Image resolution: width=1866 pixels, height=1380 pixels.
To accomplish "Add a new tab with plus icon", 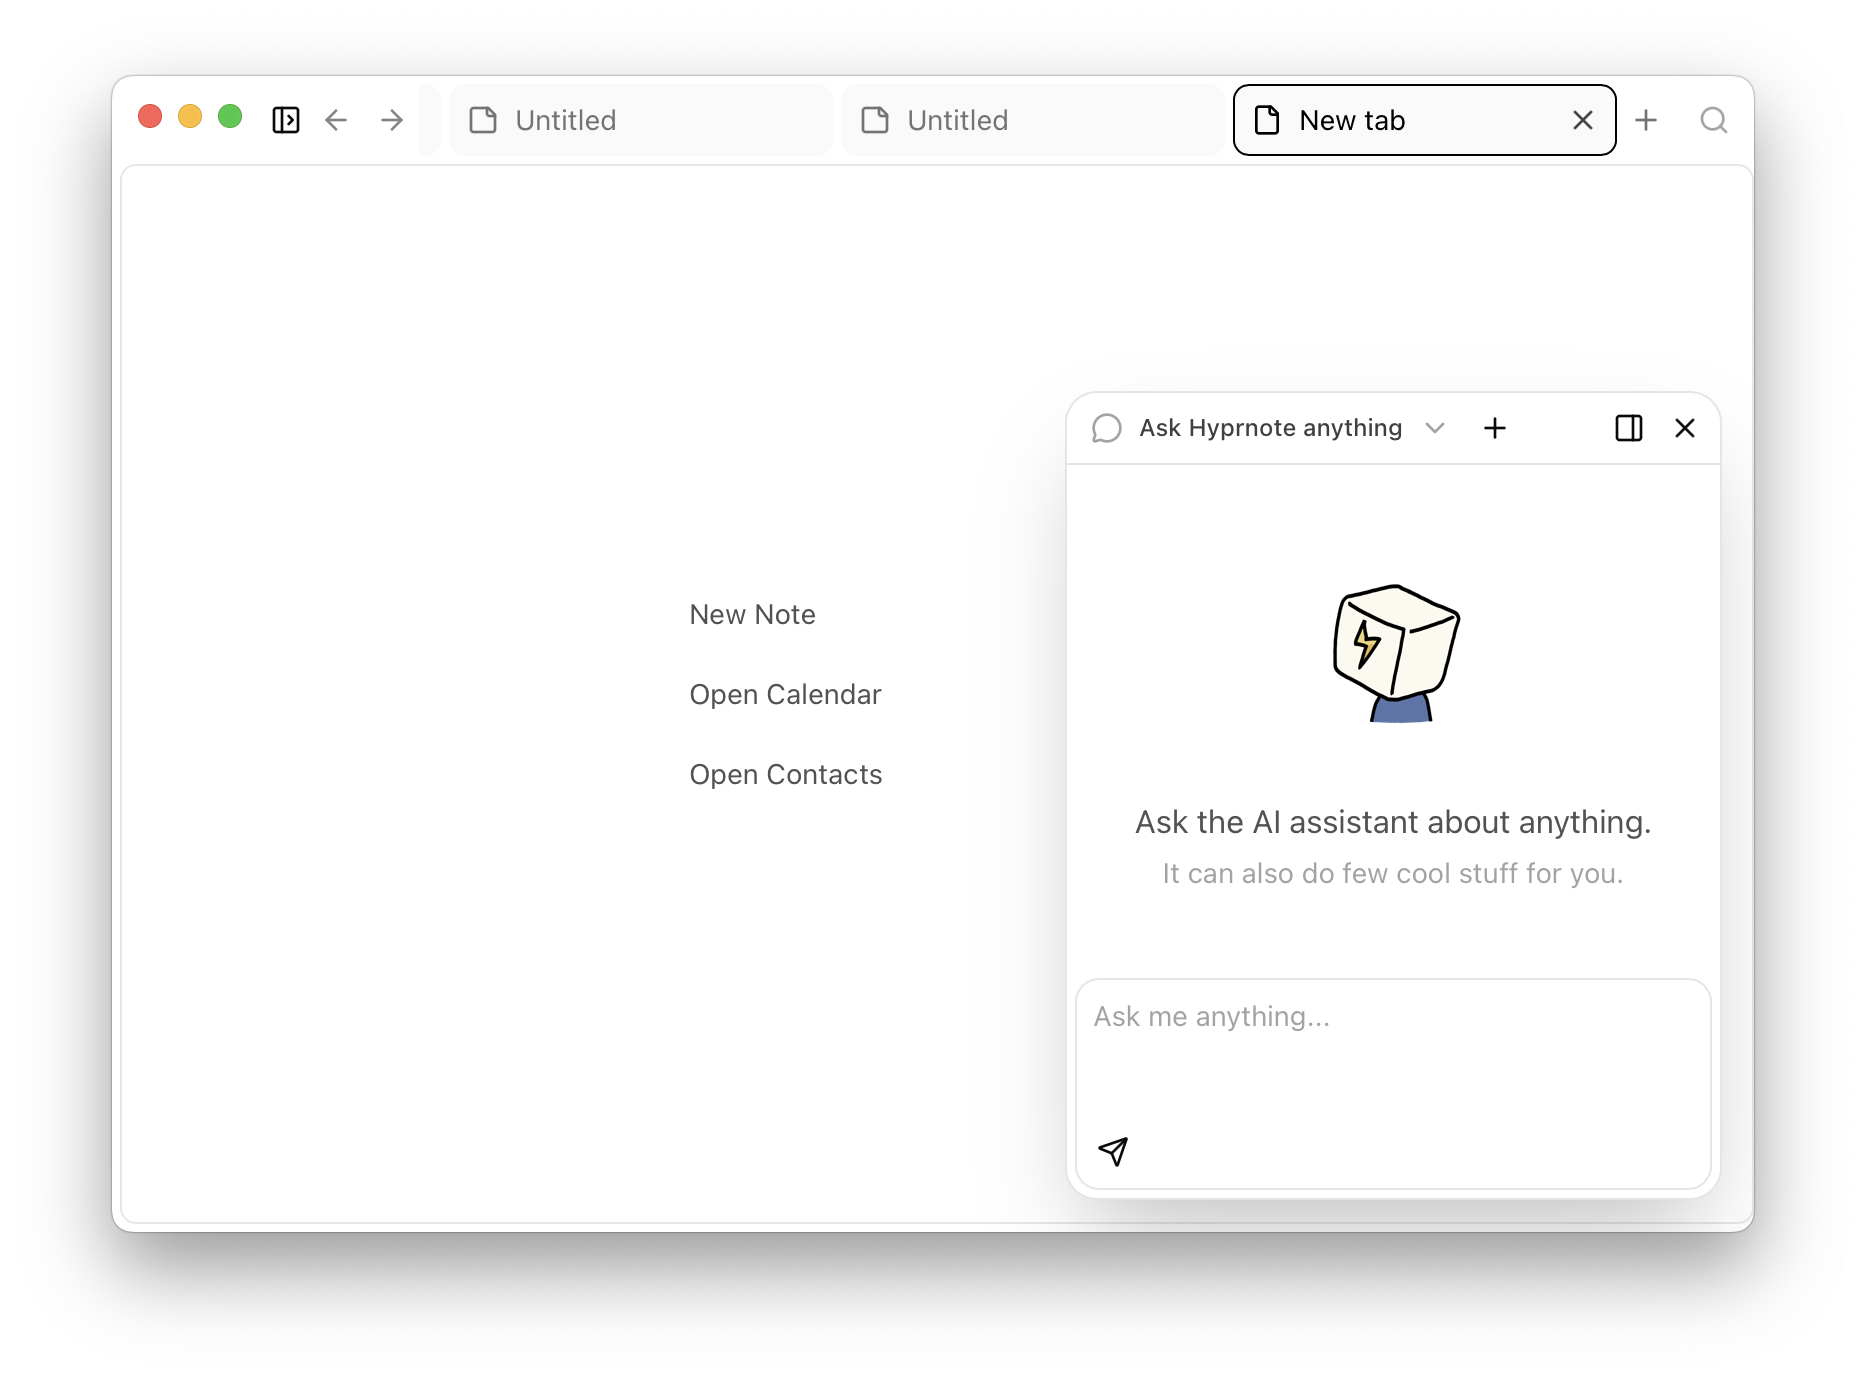I will point(1646,120).
